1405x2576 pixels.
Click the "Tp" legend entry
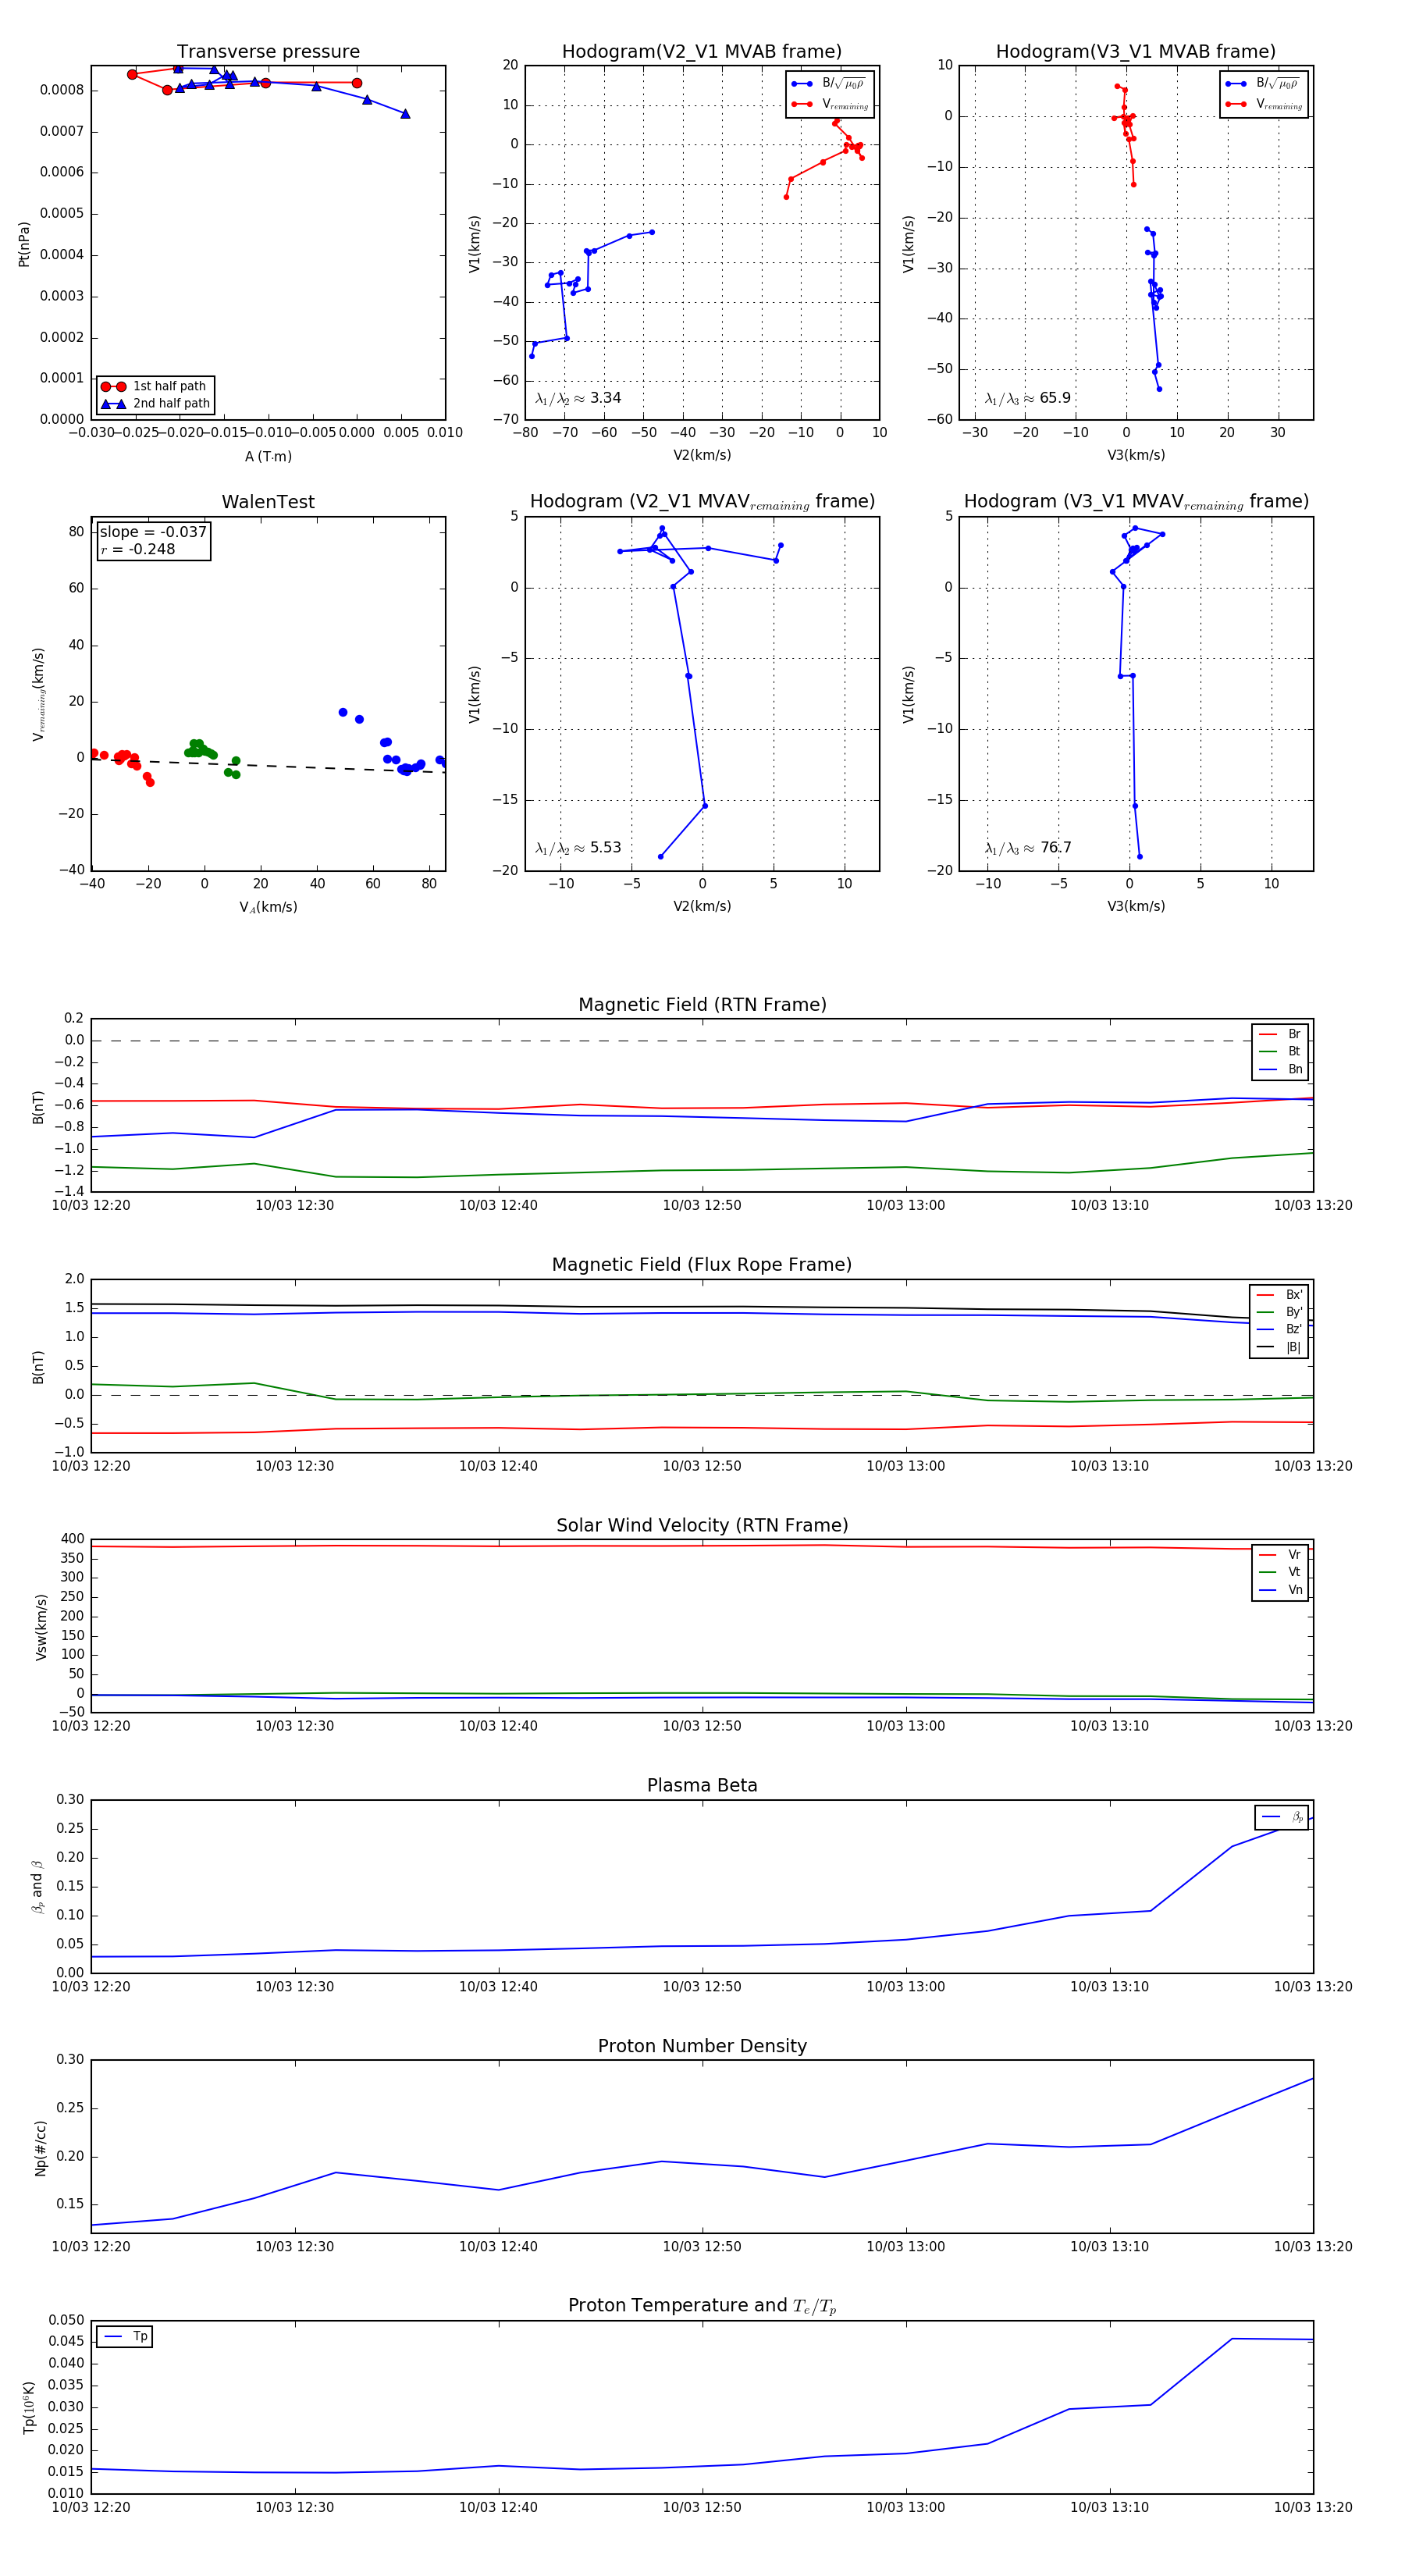125,2336
